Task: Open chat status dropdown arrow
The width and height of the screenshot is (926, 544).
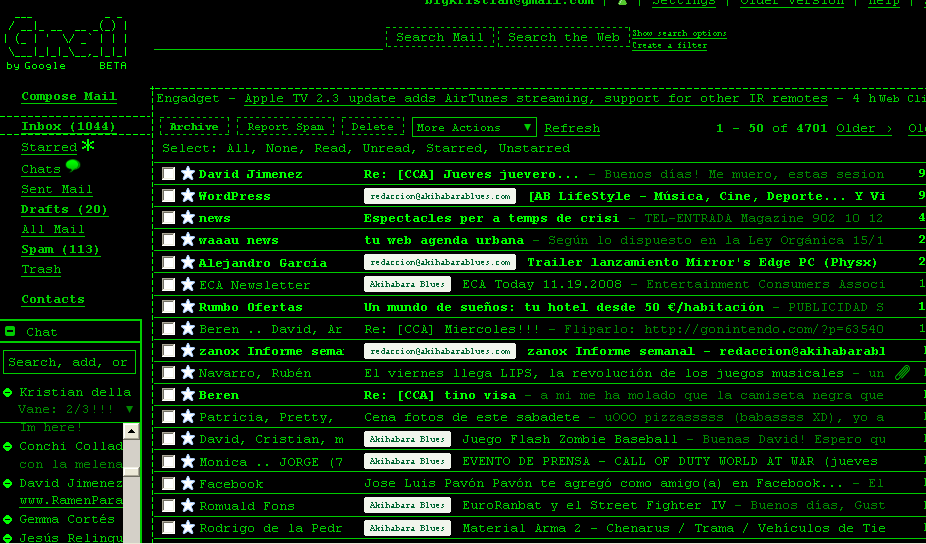Action: click(129, 409)
